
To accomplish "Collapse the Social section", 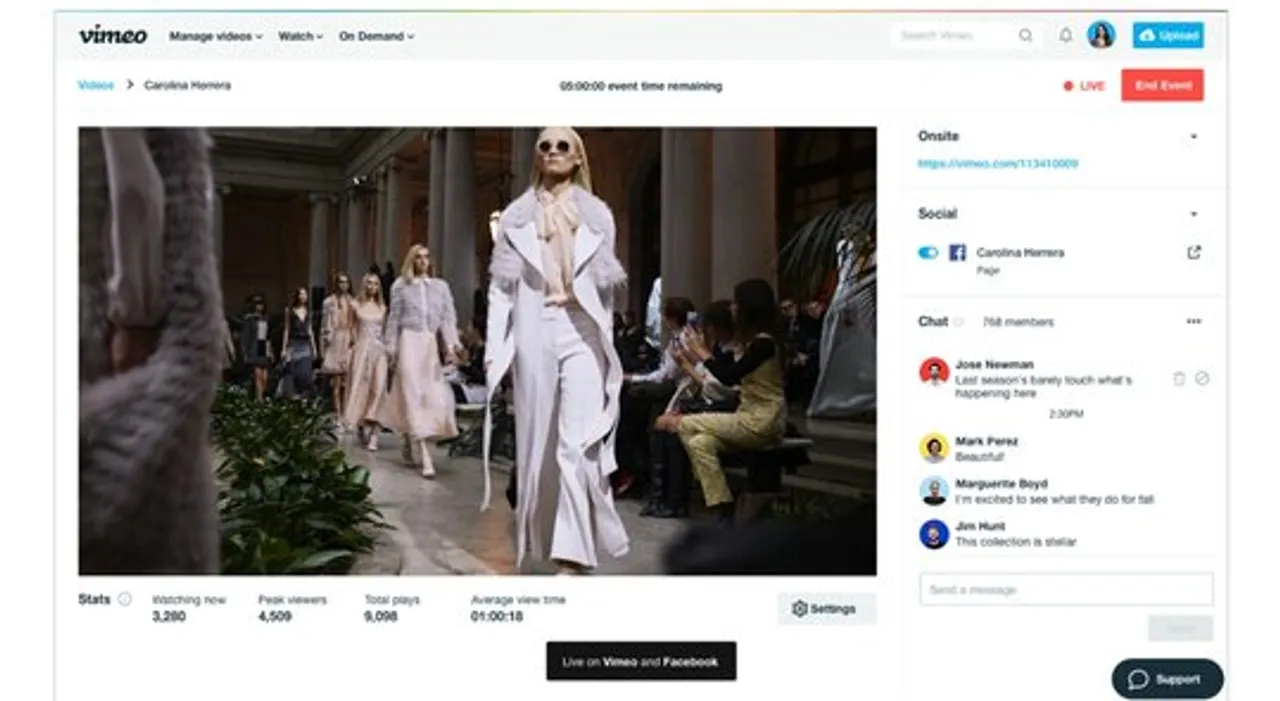I will pos(1193,214).
